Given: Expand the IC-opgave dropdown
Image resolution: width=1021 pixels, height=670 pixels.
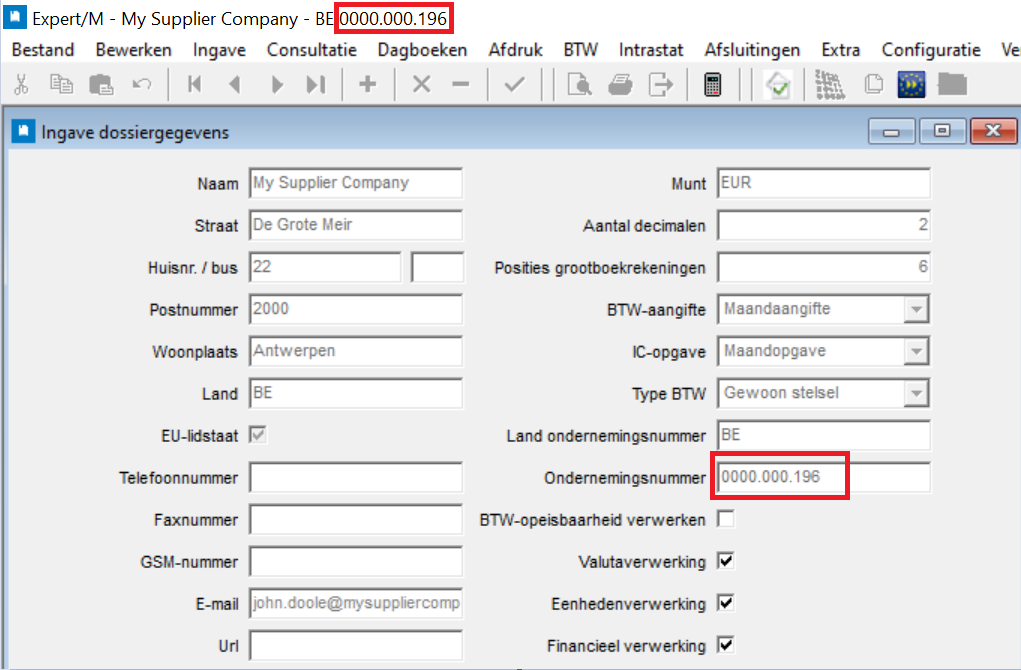Looking at the screenshot, I should tap(915, 352).
